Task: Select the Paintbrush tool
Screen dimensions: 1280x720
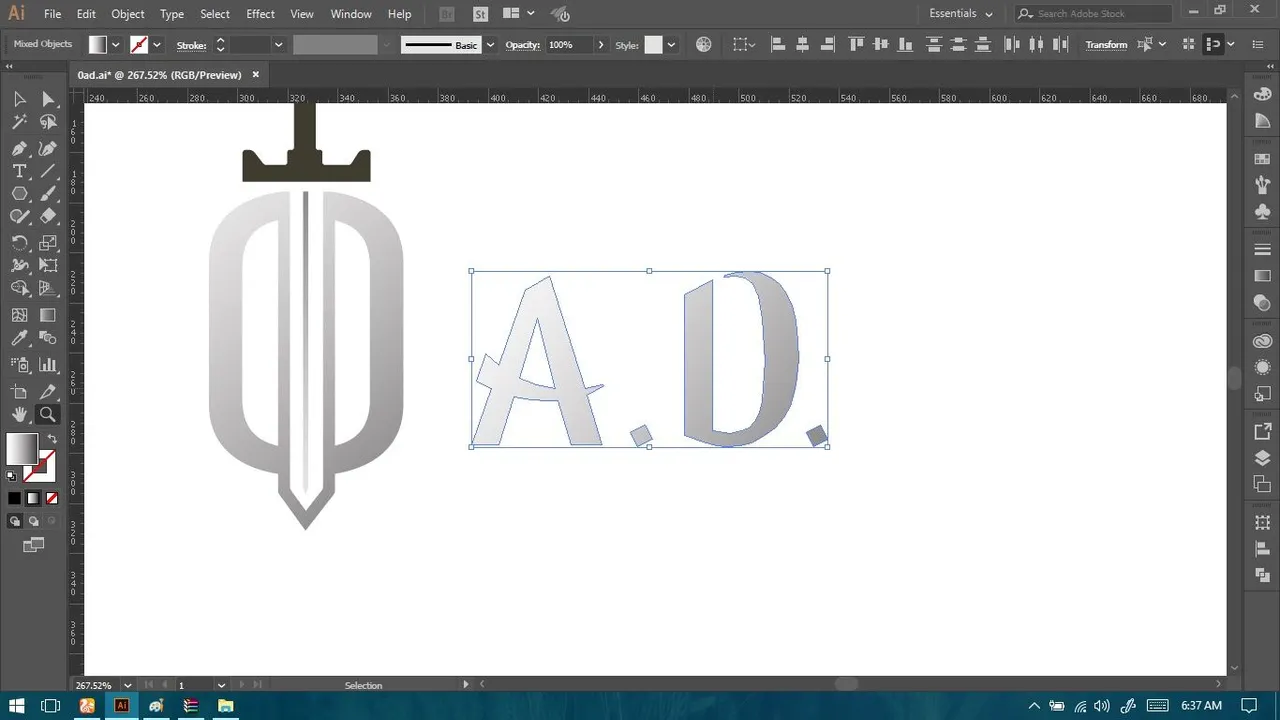Action: 48,194
